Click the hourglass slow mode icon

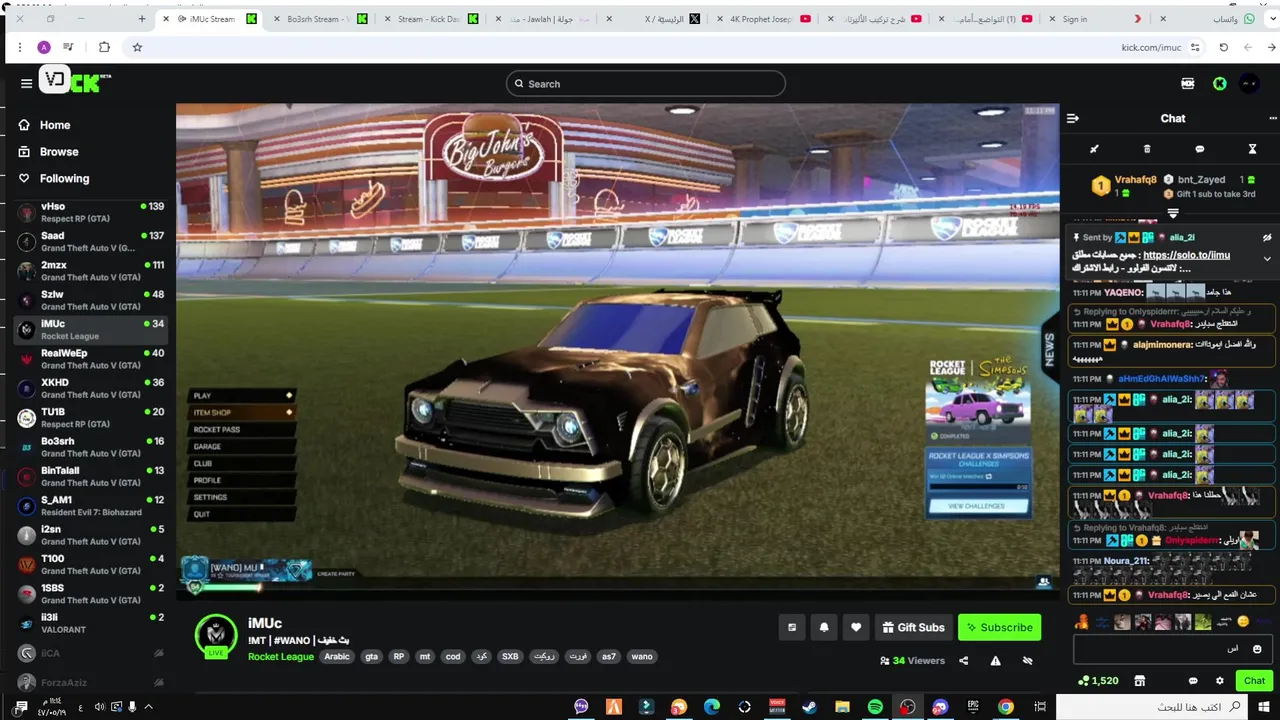tap(1252, 149)
